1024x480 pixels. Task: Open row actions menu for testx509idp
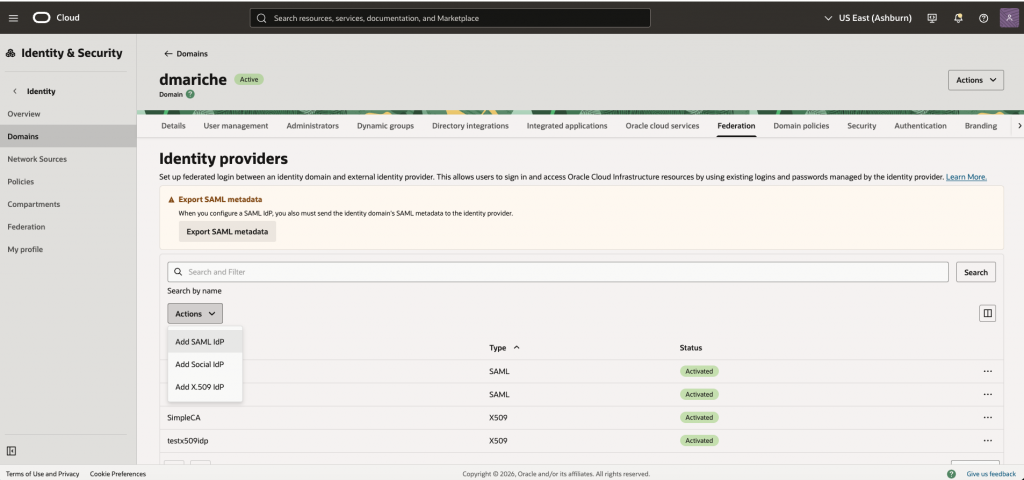(987, 440)
